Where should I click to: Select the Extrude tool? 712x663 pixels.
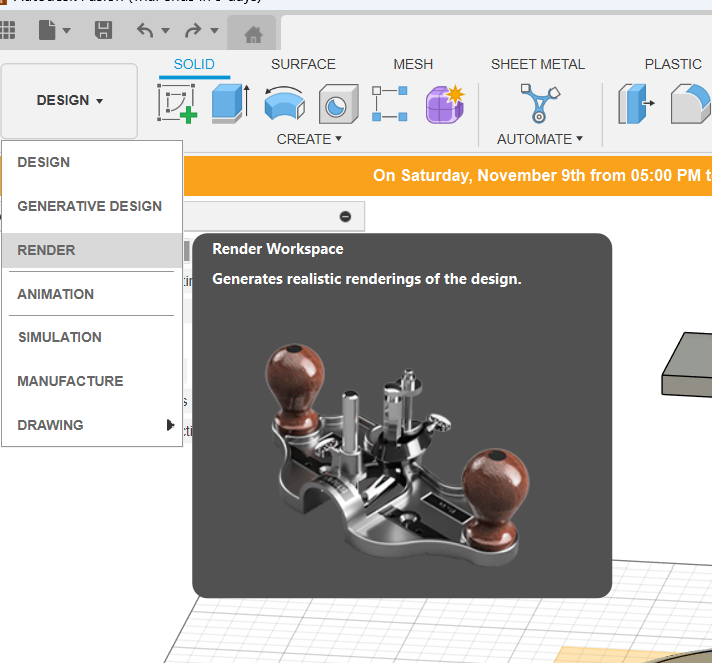[231, 104]
